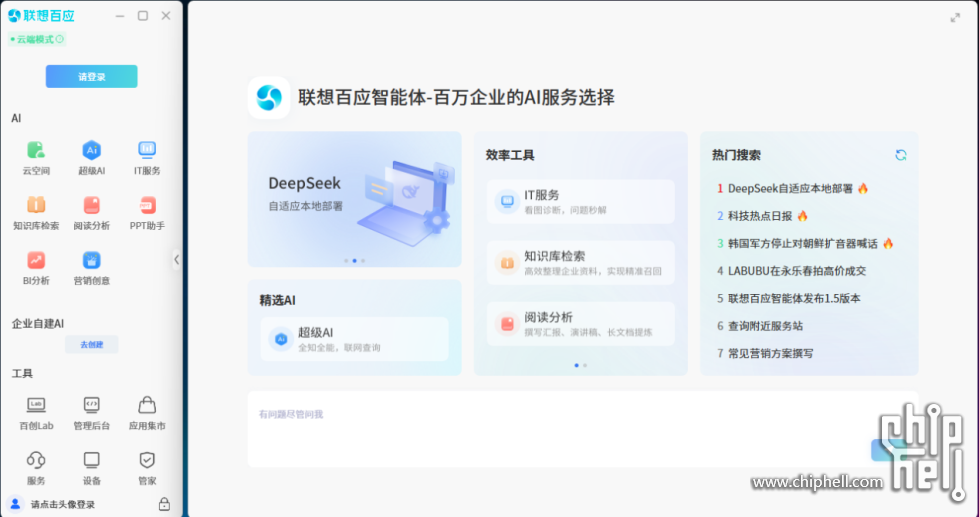This screenshot has width=979, height=517.
Task: Open the DeepSeek 自适应本地部署 banner
Action: tap(355, 199)
